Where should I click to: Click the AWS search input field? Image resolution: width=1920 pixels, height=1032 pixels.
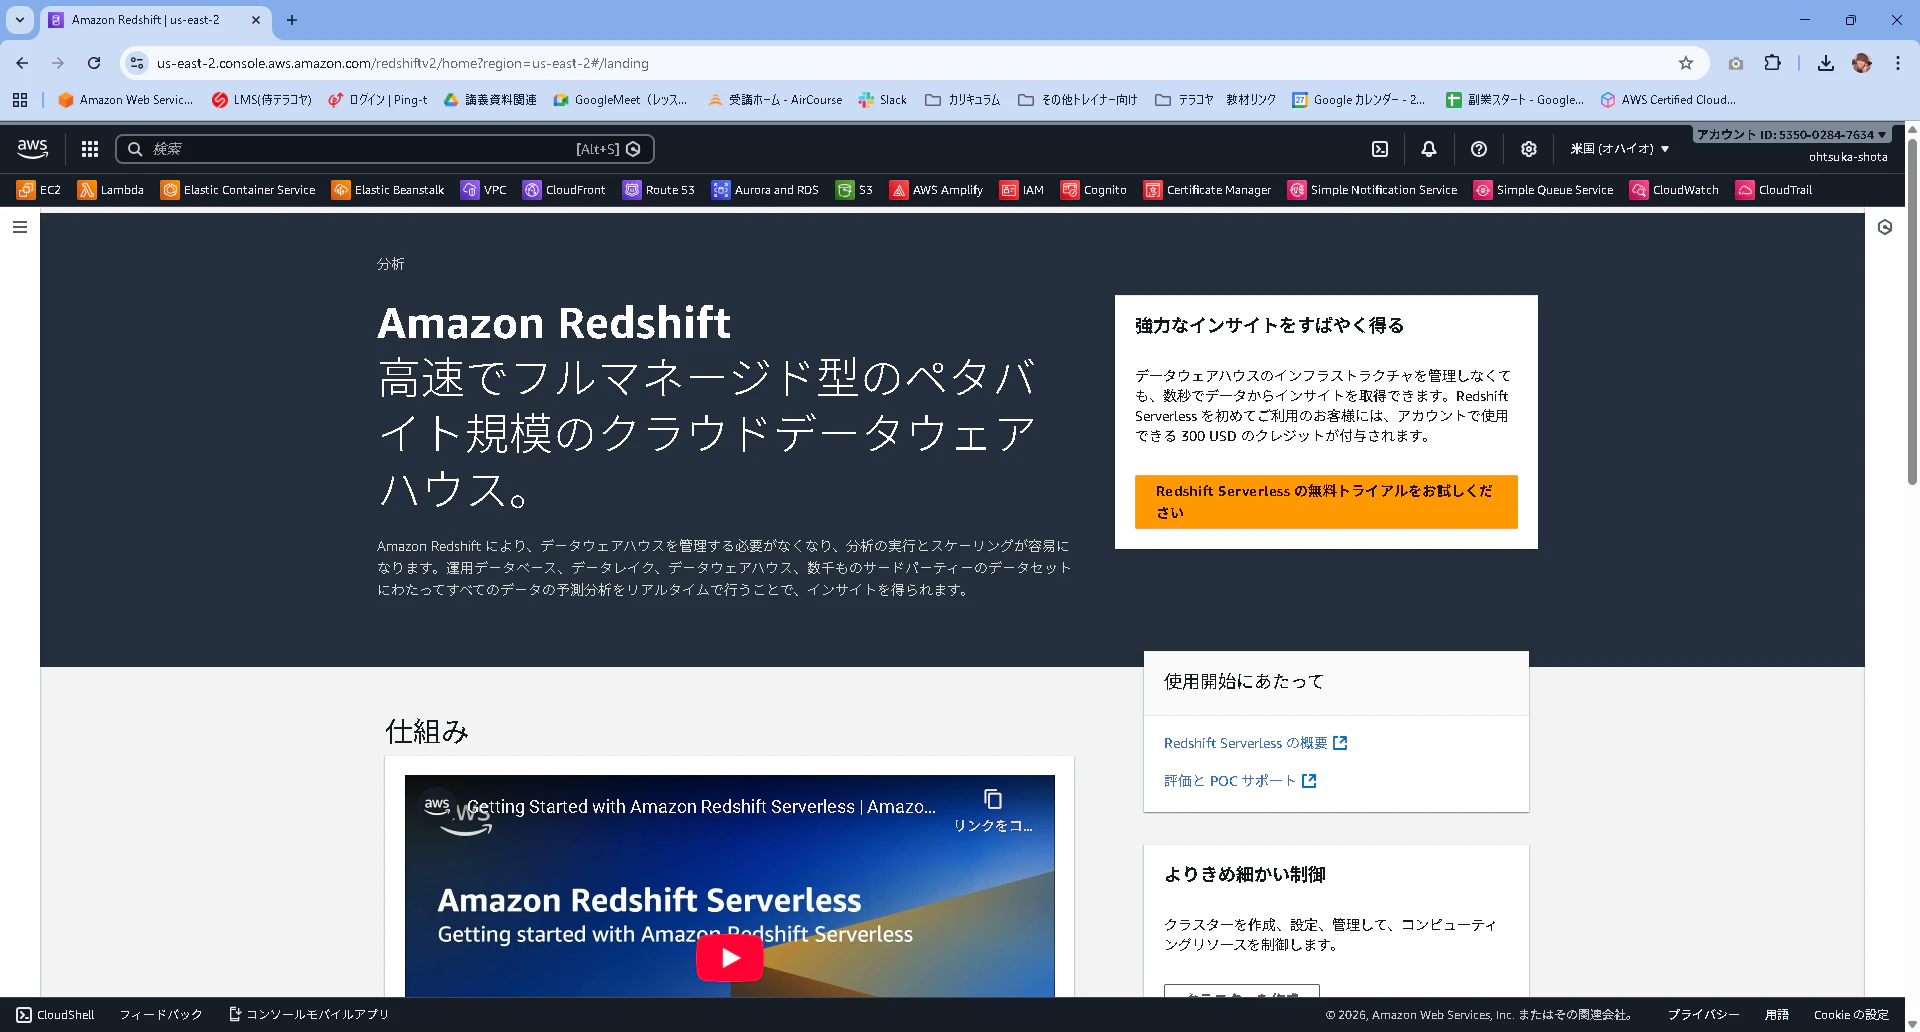pos(385,149)
